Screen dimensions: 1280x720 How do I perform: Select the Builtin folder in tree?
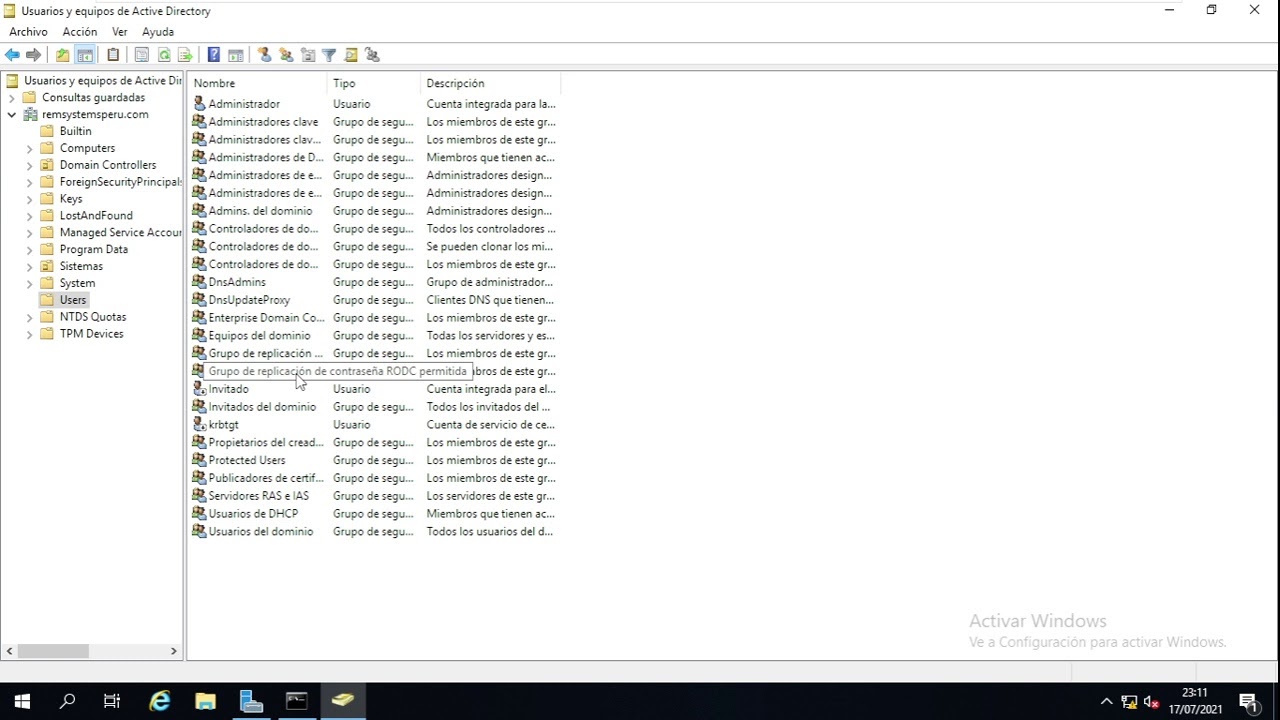[75, 131]
